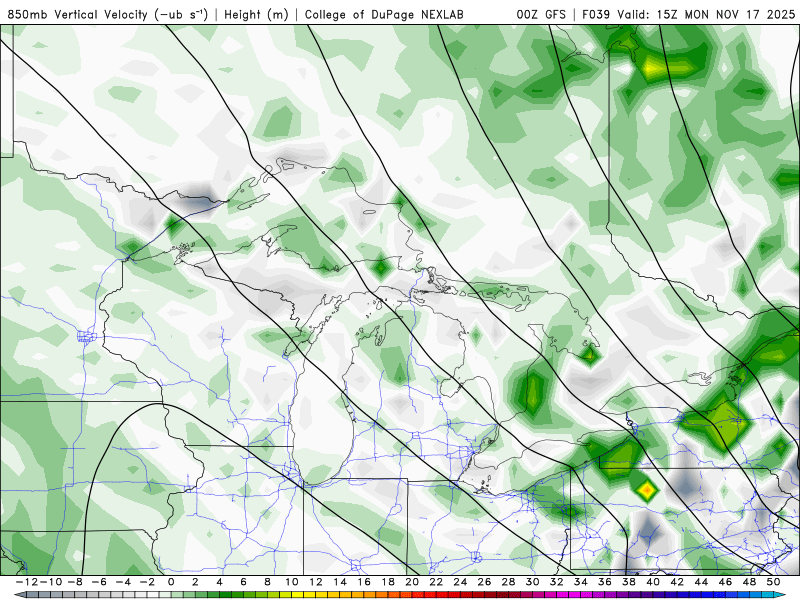
Task: Click the 'Height (m)' label in header
Action: pos(256,14)
